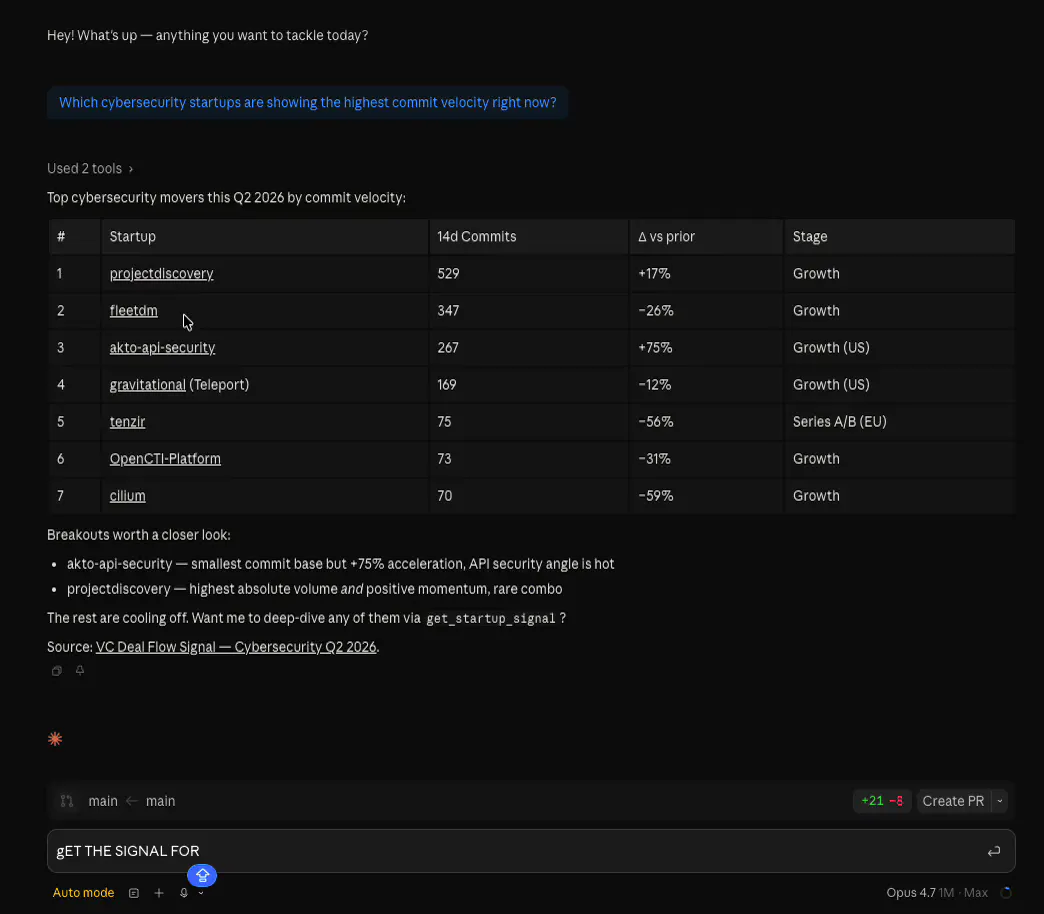The height and width of the screenshot is (914, 1044).
Task: Click the bell icon below the response
Action: [x=80, y=670]
